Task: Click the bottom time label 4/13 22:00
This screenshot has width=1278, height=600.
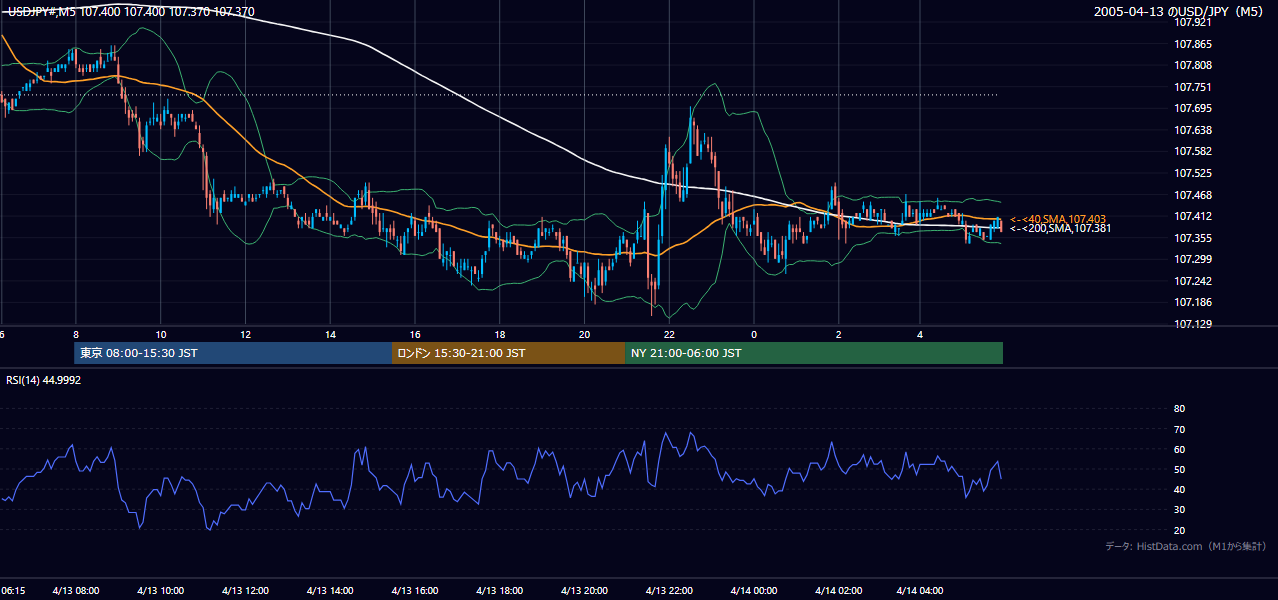Action: click(x=670, y=590)
